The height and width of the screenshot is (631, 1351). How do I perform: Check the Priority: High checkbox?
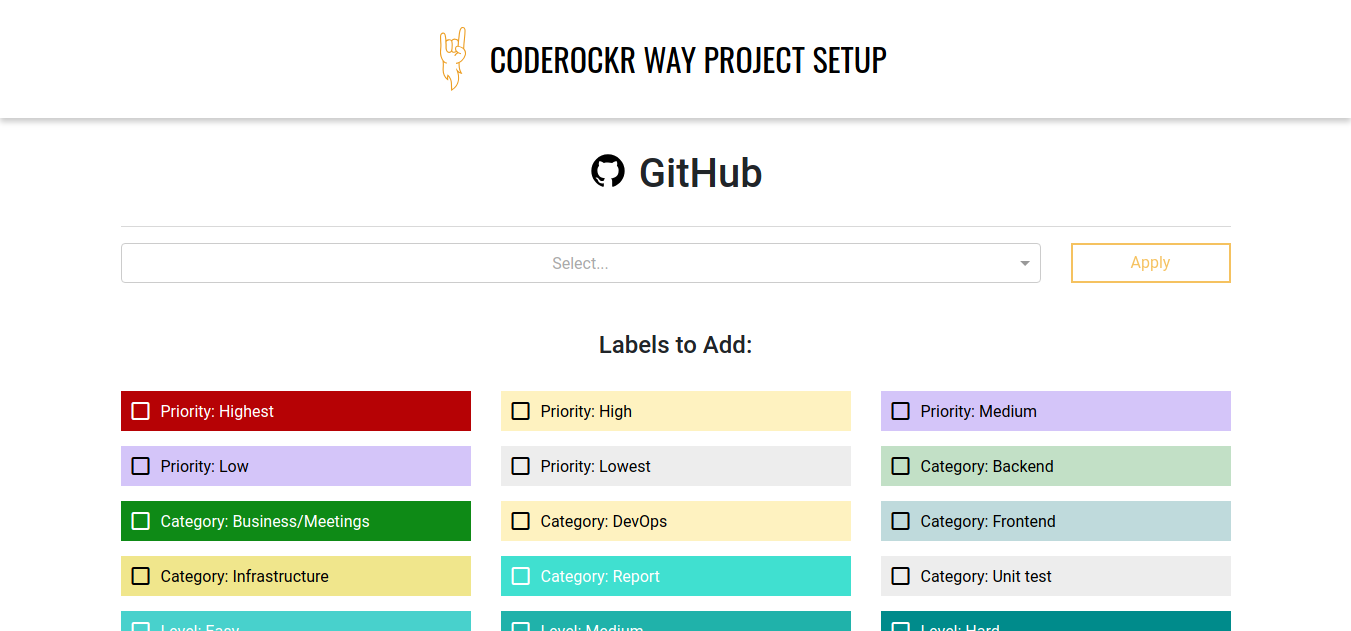521,411
